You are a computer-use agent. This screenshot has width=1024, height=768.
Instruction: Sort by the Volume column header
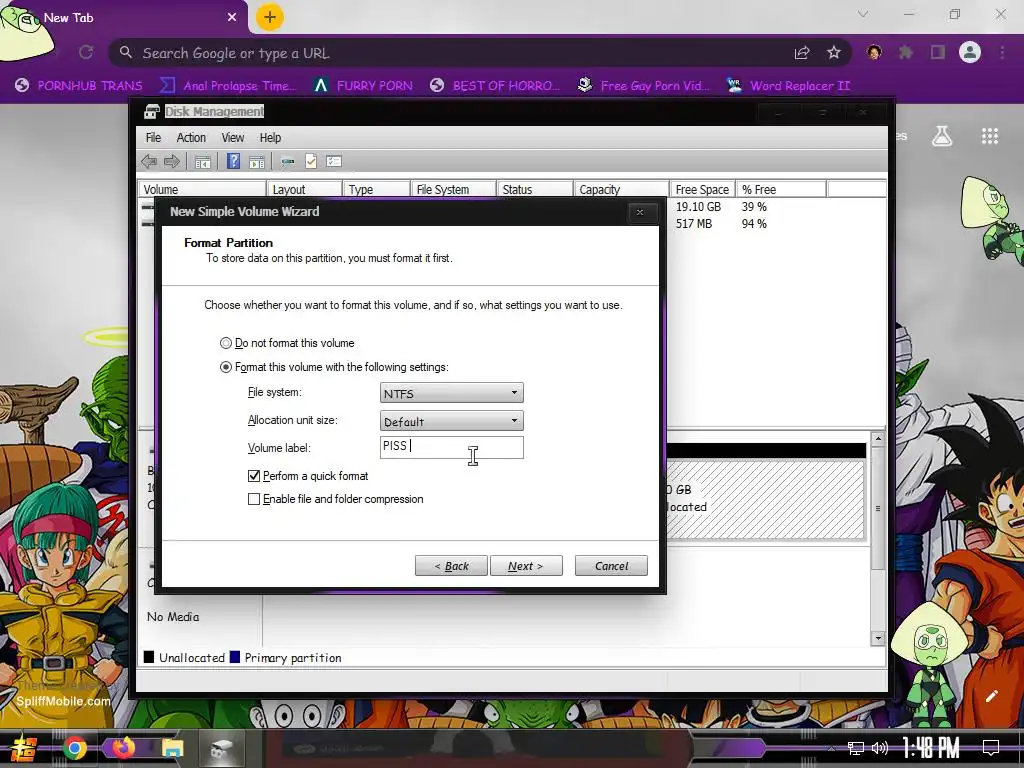pos(202,189)
